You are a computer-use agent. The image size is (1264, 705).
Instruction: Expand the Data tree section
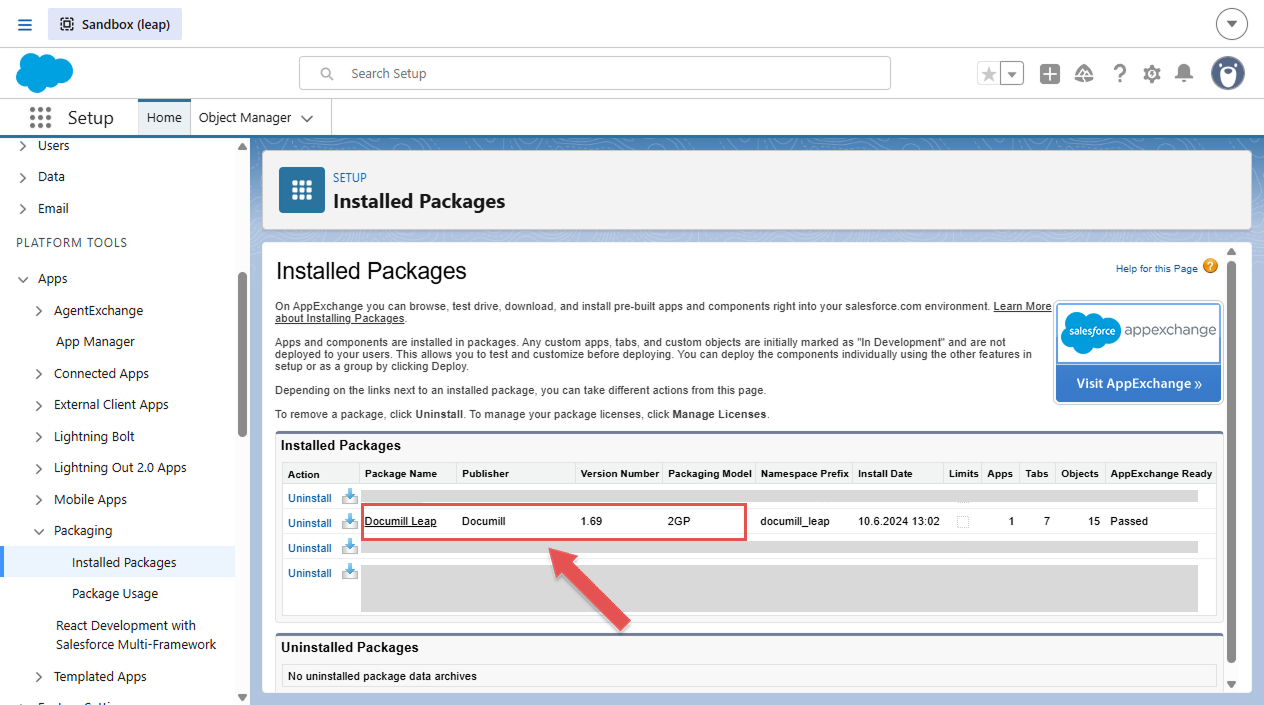point(22,177)
